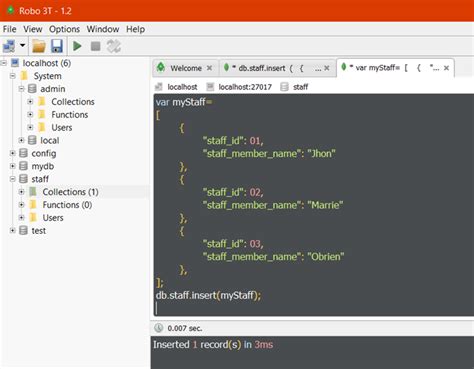Close the db.staff.insert tab
The width and height of the screenshot is (474, 369).
coord(327,68)
